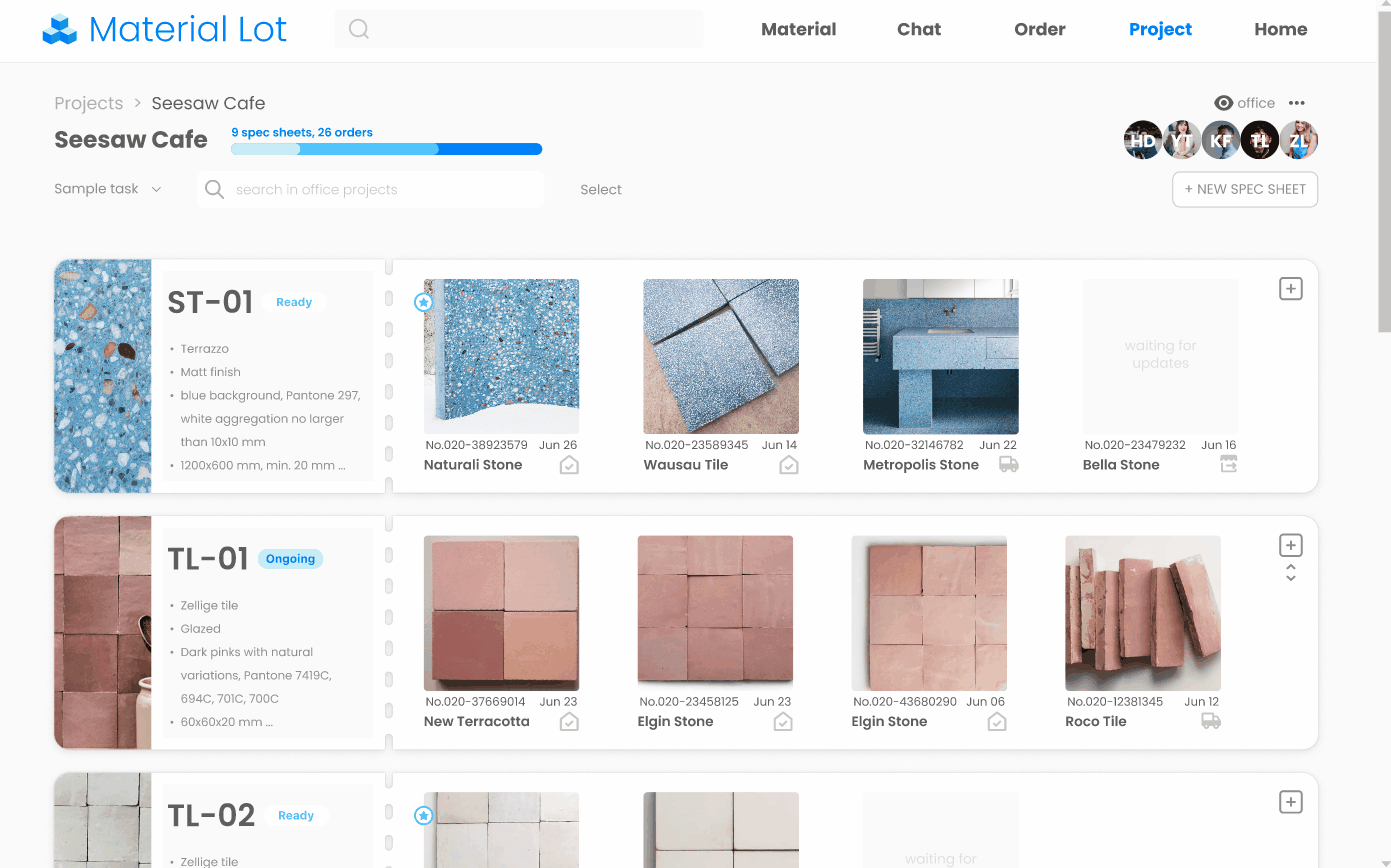The width and height of the screenshot is (1391, 868).
Task: Click the Seesaw Cafe breadcrumb
Action: tap(208, 103)
